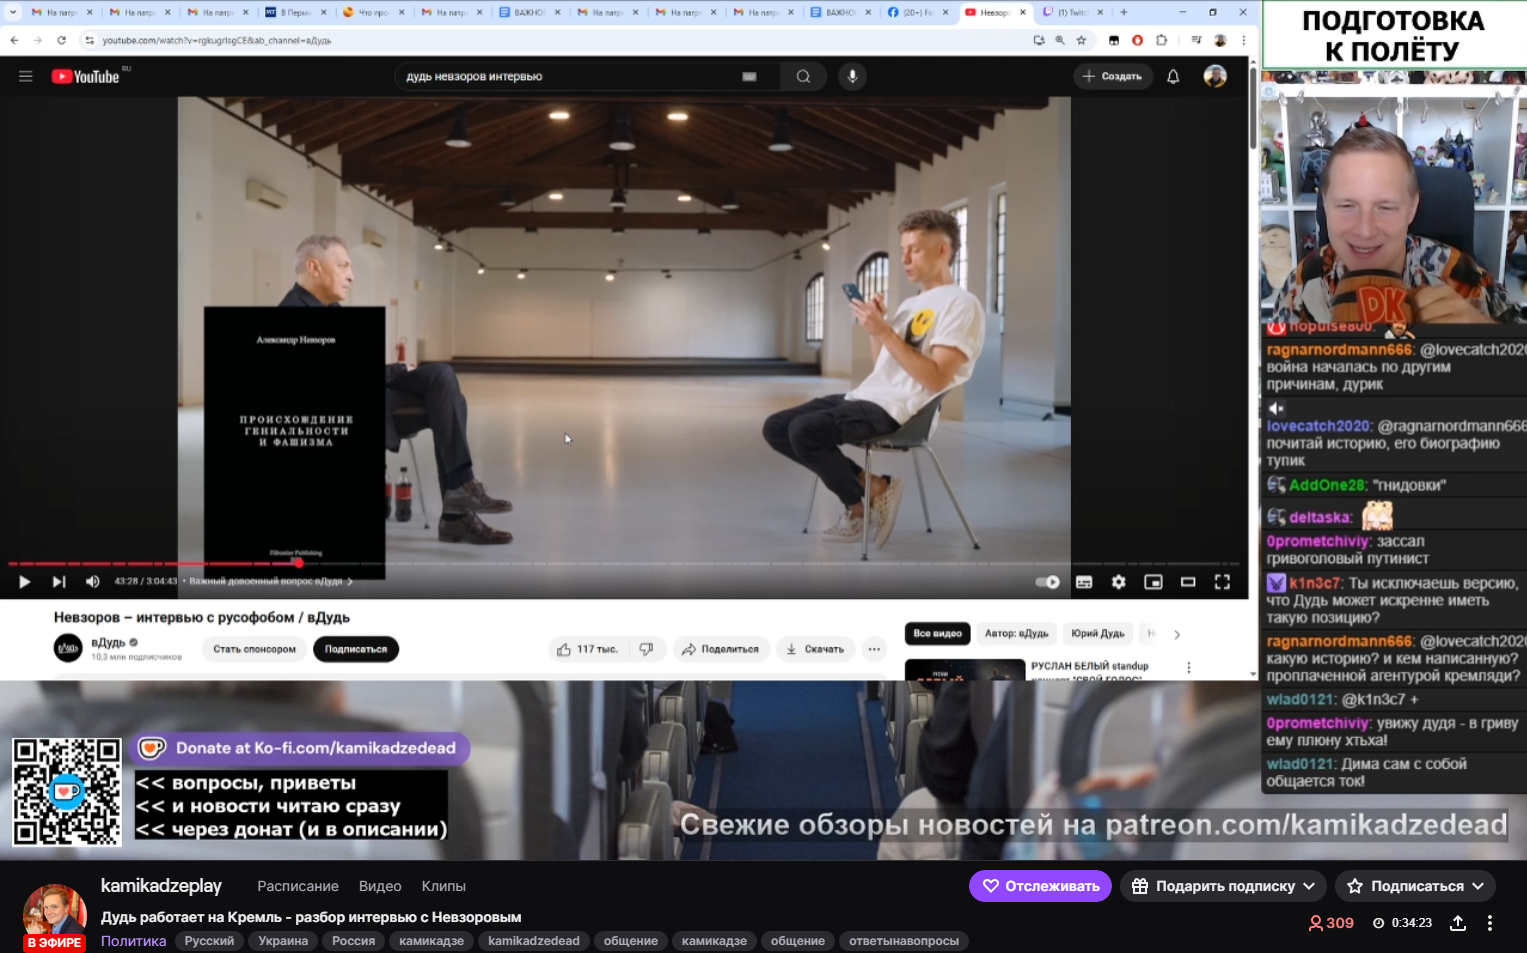
Task: Click the browser address bar URL
Action: [217, 40]
